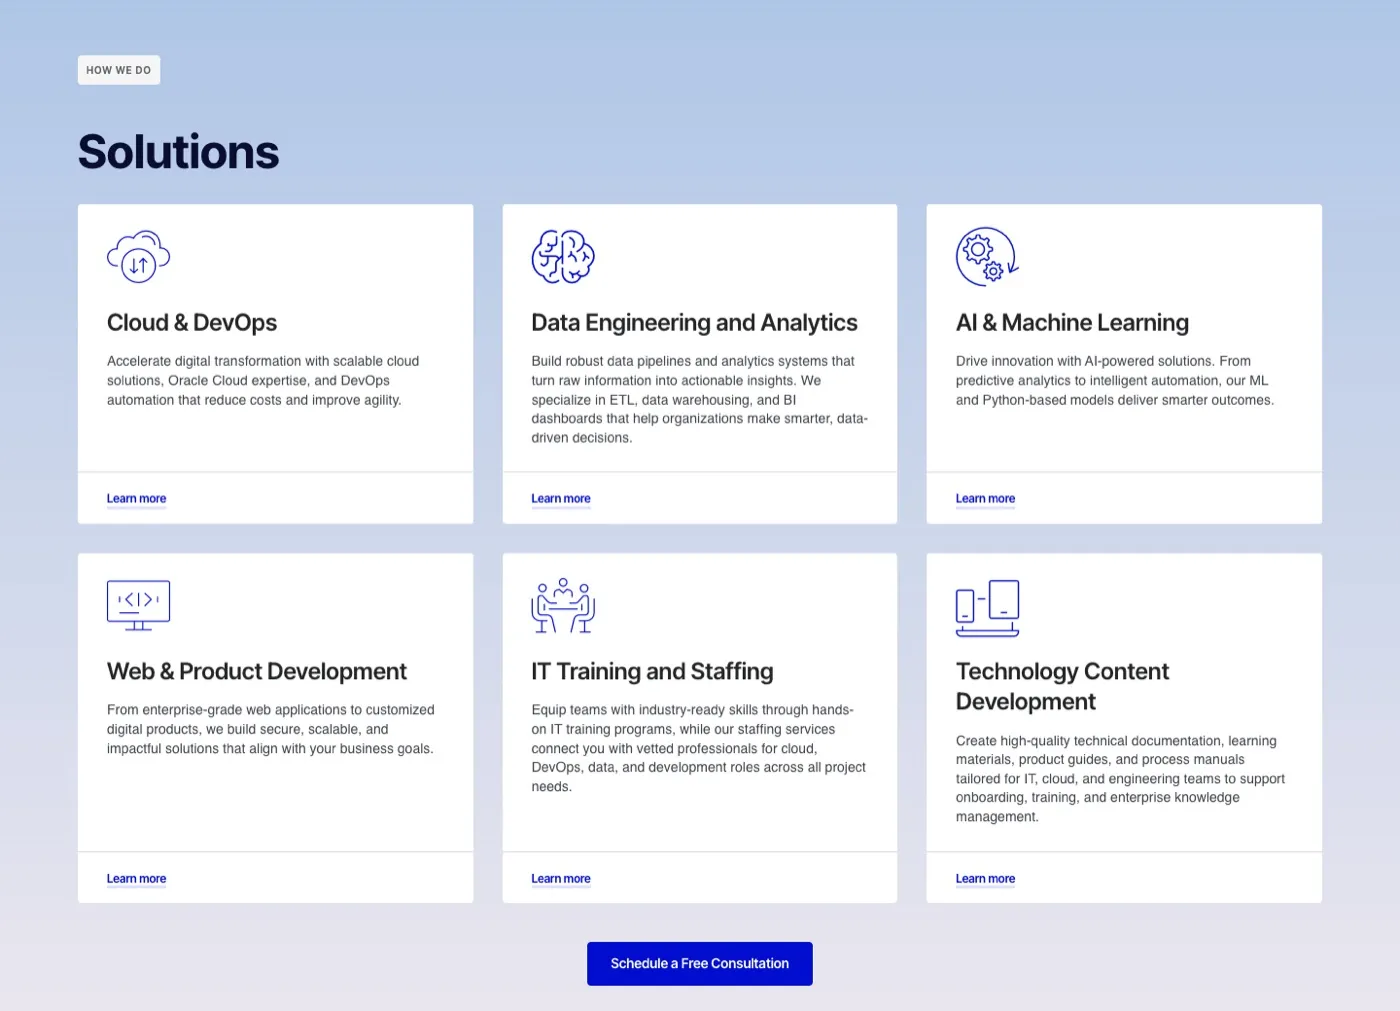Click the brain icon for Data Engineering
Screen dimensions: 1400x1011
pyautogui.click(x=563, y=257)
